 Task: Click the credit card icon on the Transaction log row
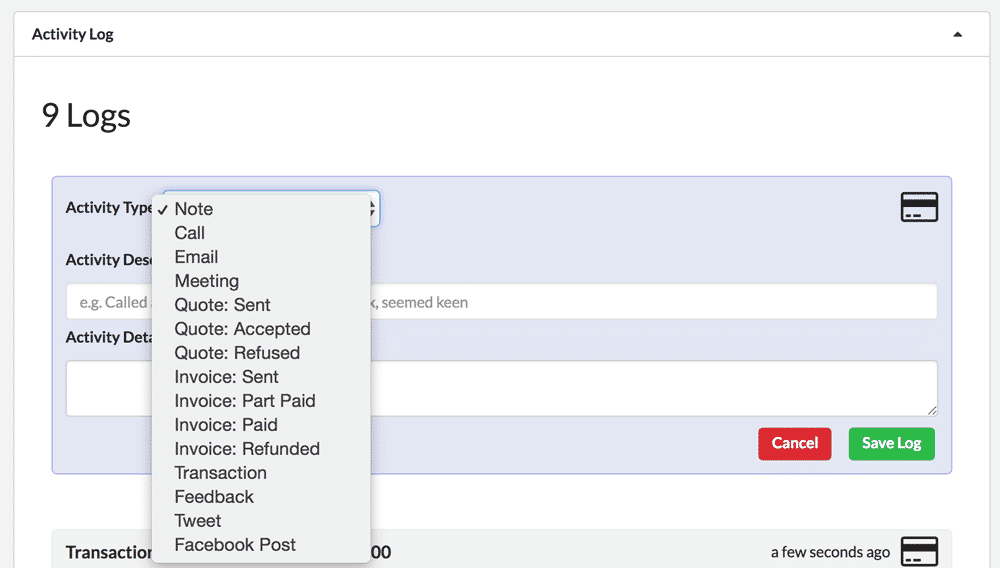[919, 551]
